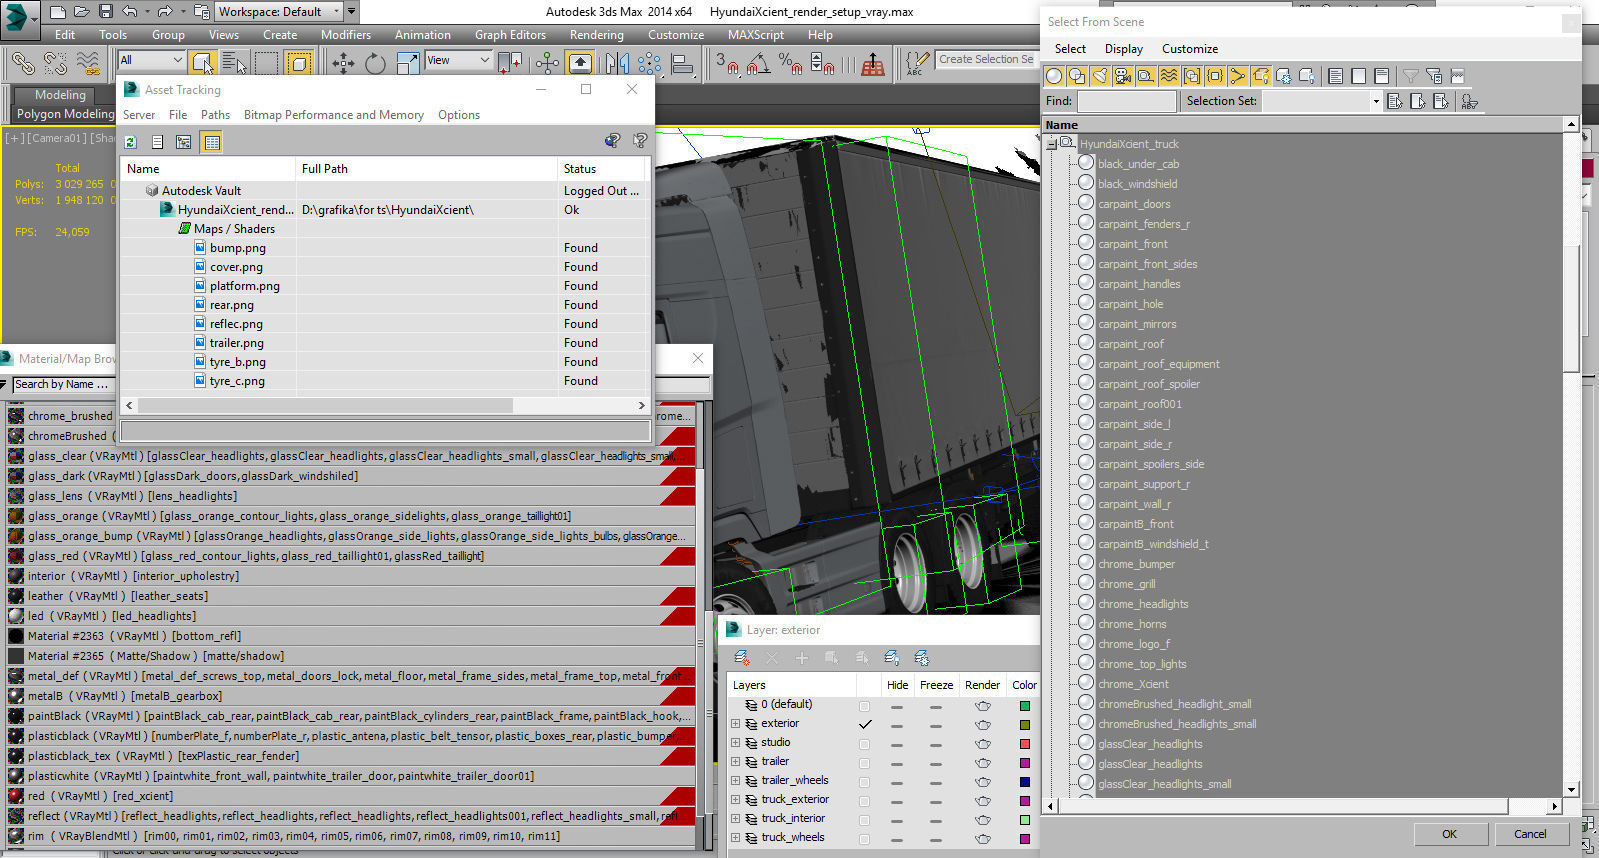Select the Scale tool in main toolbar
1599x858 pixels.
point(408,63)
